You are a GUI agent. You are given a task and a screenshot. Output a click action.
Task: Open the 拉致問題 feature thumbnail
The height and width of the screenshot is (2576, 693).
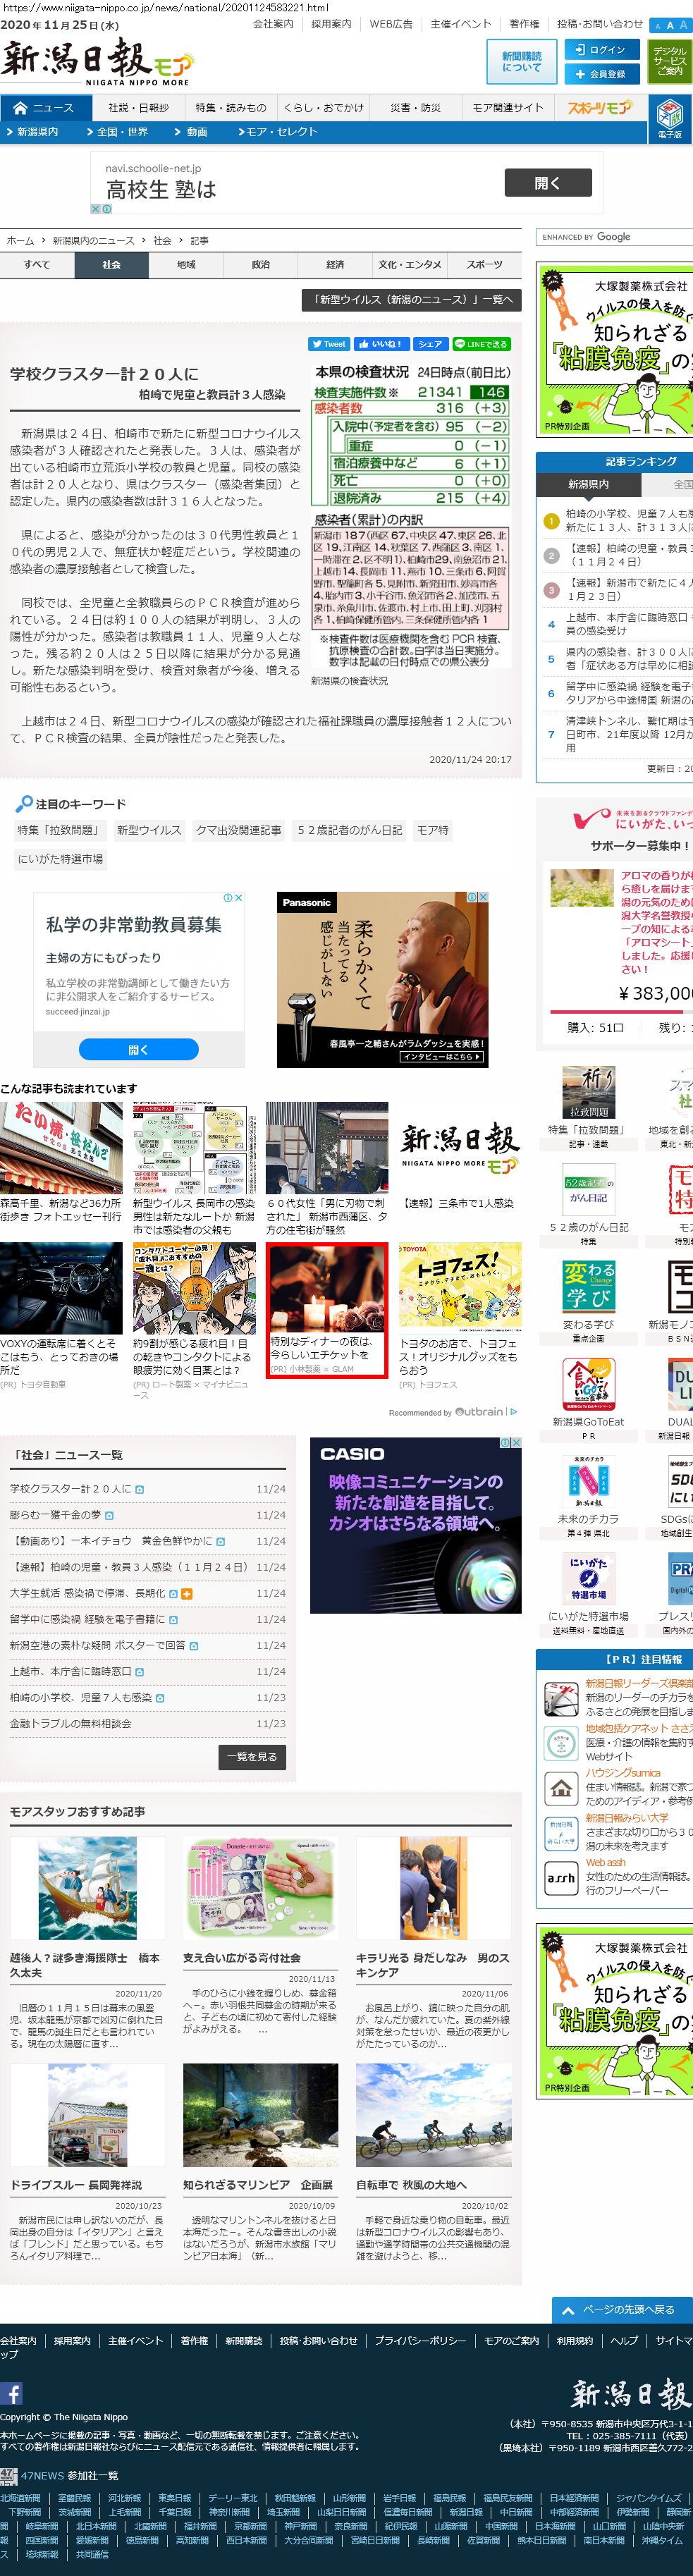587,1092
